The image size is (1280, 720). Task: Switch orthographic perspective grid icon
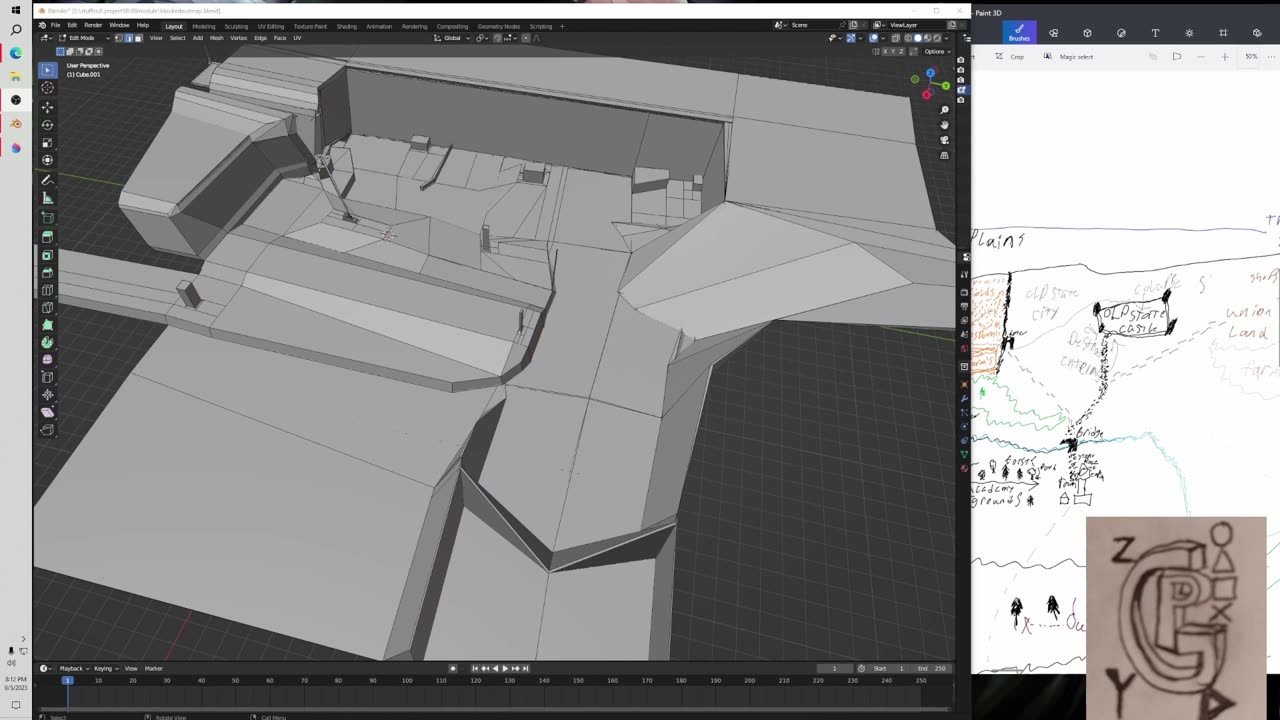point(944,156)
